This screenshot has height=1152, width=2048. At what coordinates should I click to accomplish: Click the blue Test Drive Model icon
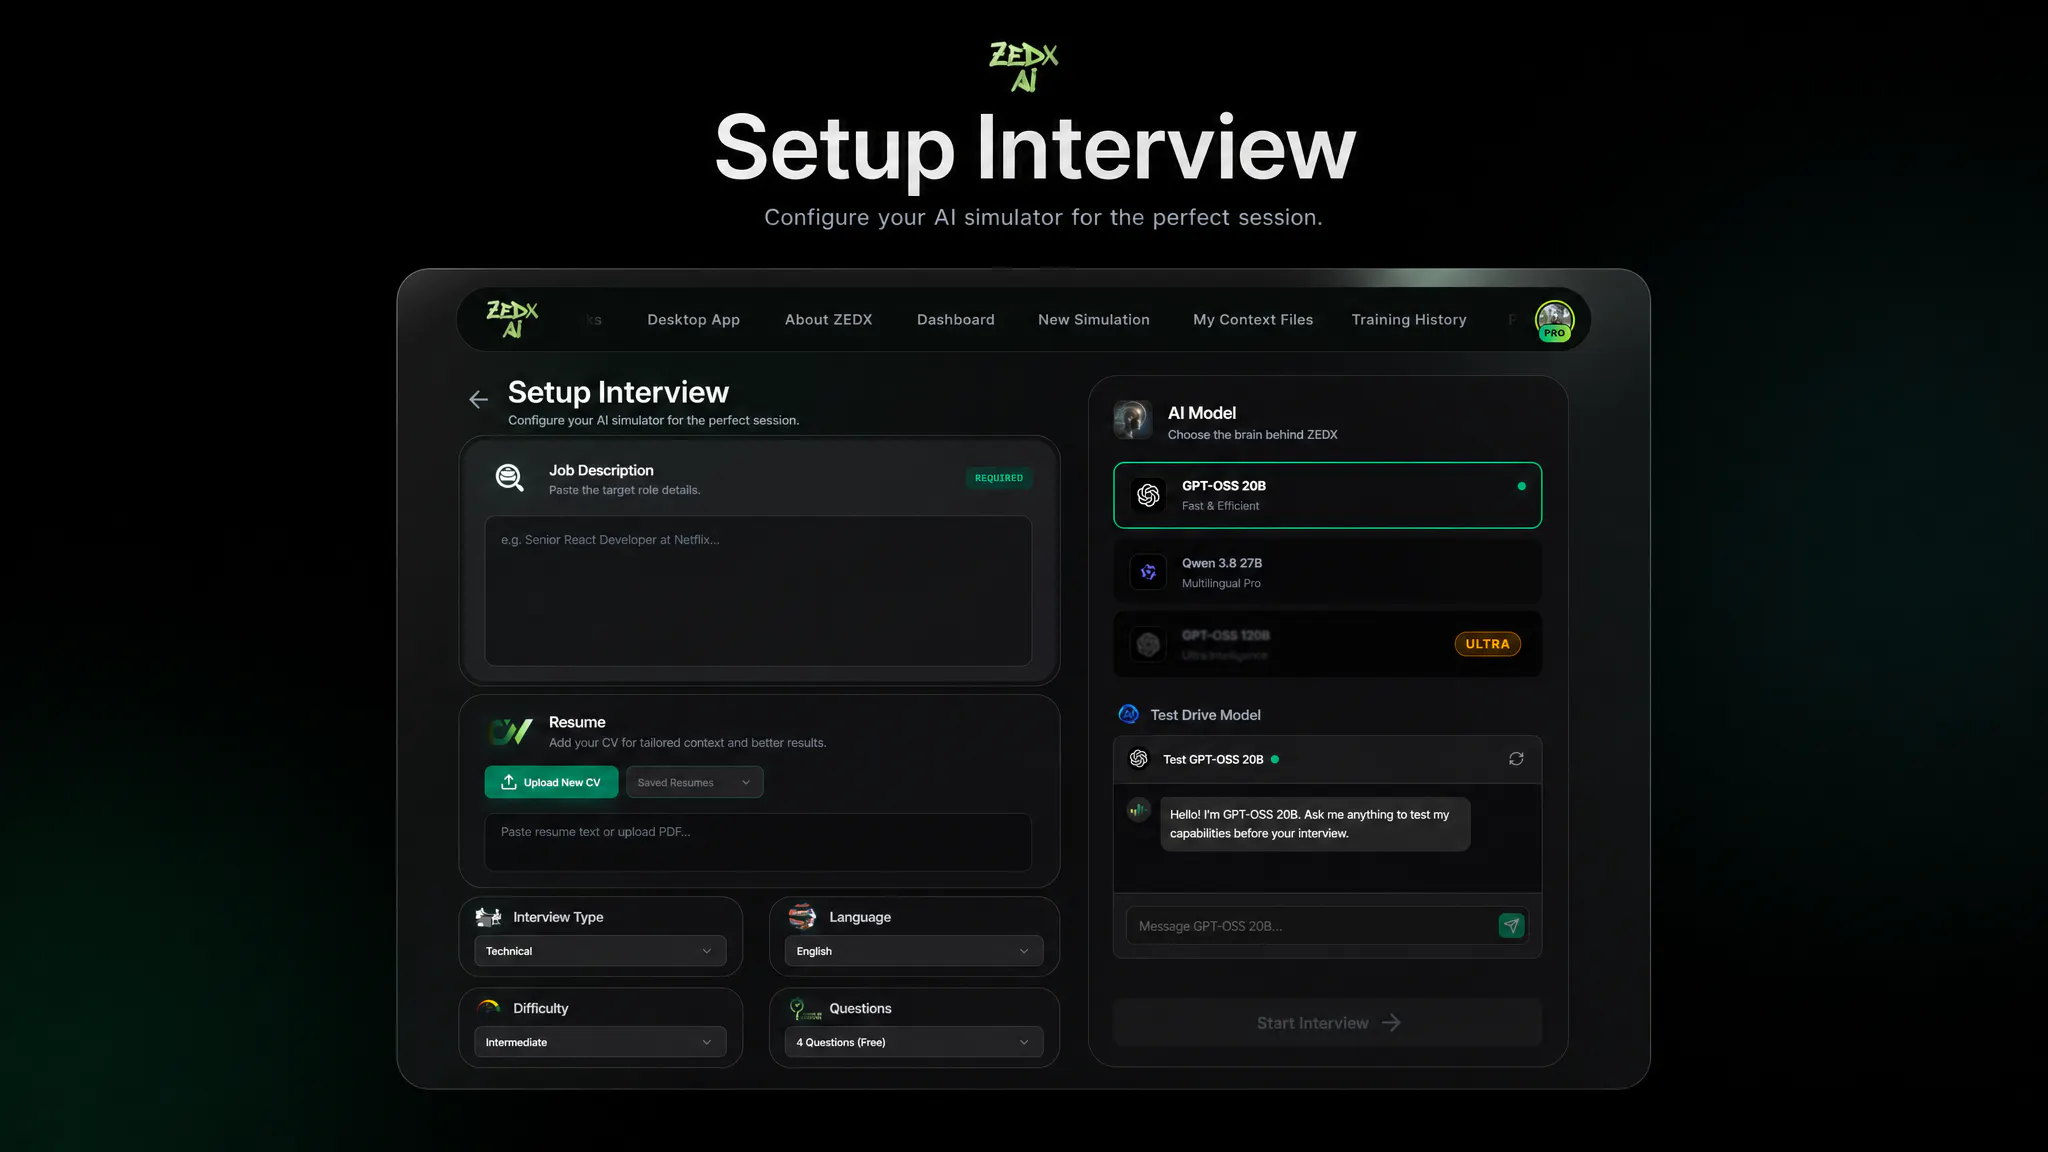click(x=1129, y=714)
